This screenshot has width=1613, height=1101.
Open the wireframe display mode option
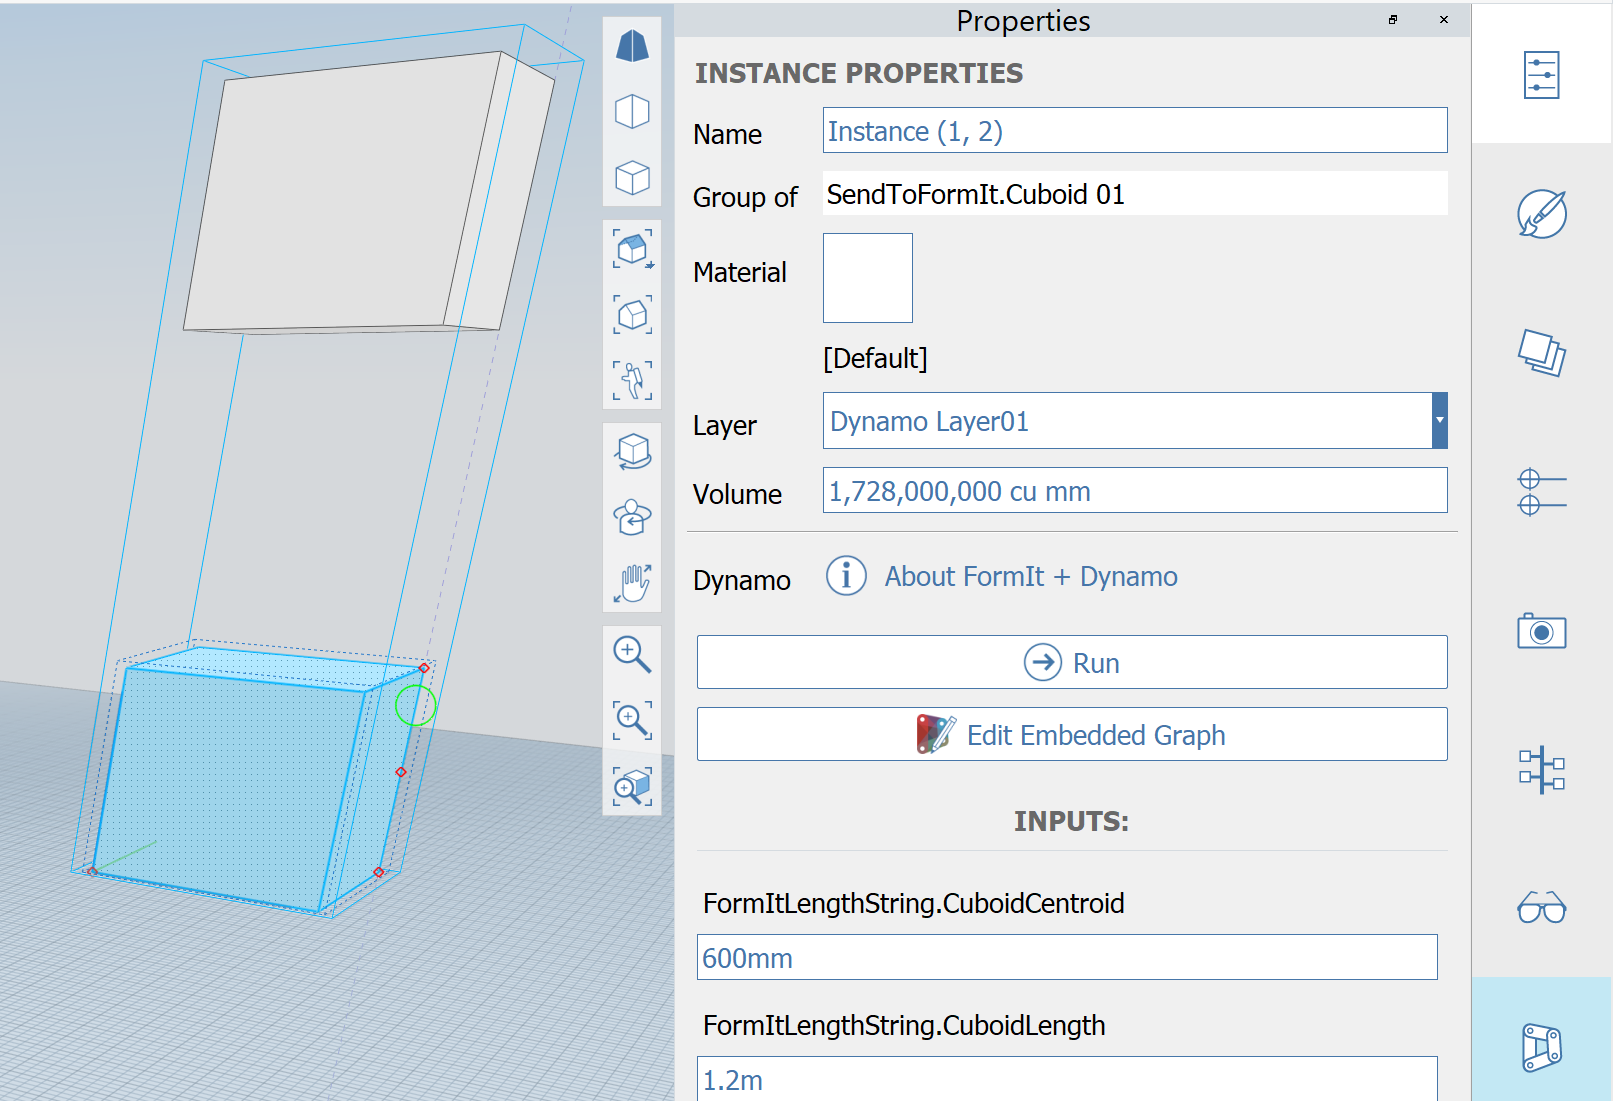(631, 178)
